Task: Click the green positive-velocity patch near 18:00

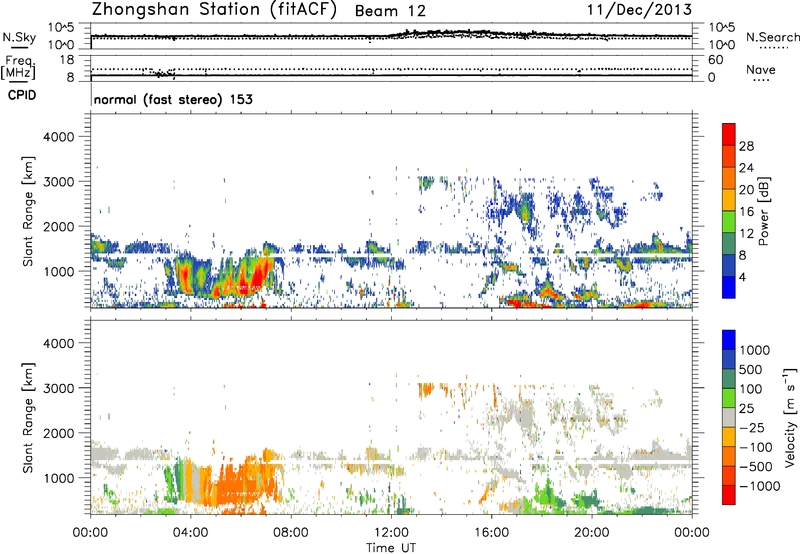Action: (x=545, y=495)
